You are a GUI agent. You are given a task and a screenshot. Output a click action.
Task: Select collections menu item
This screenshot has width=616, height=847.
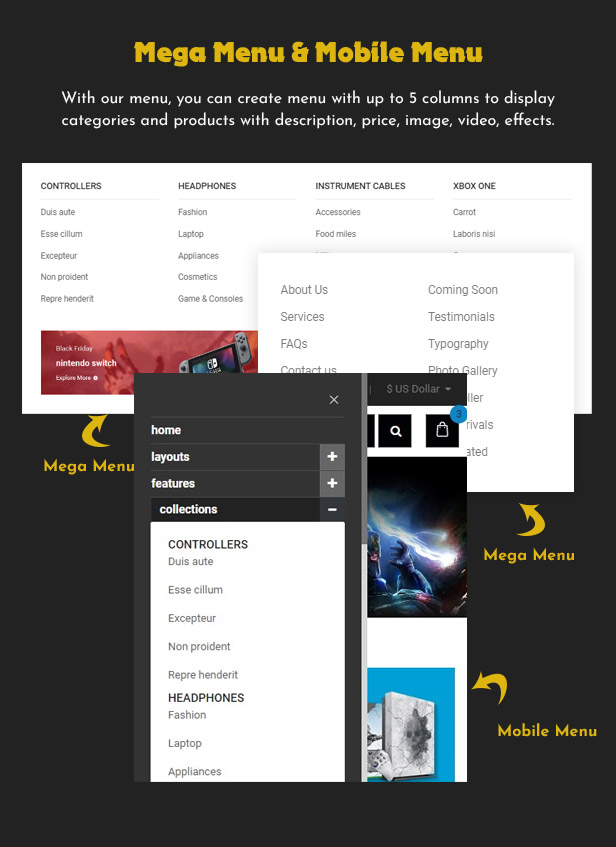(188, 510)
